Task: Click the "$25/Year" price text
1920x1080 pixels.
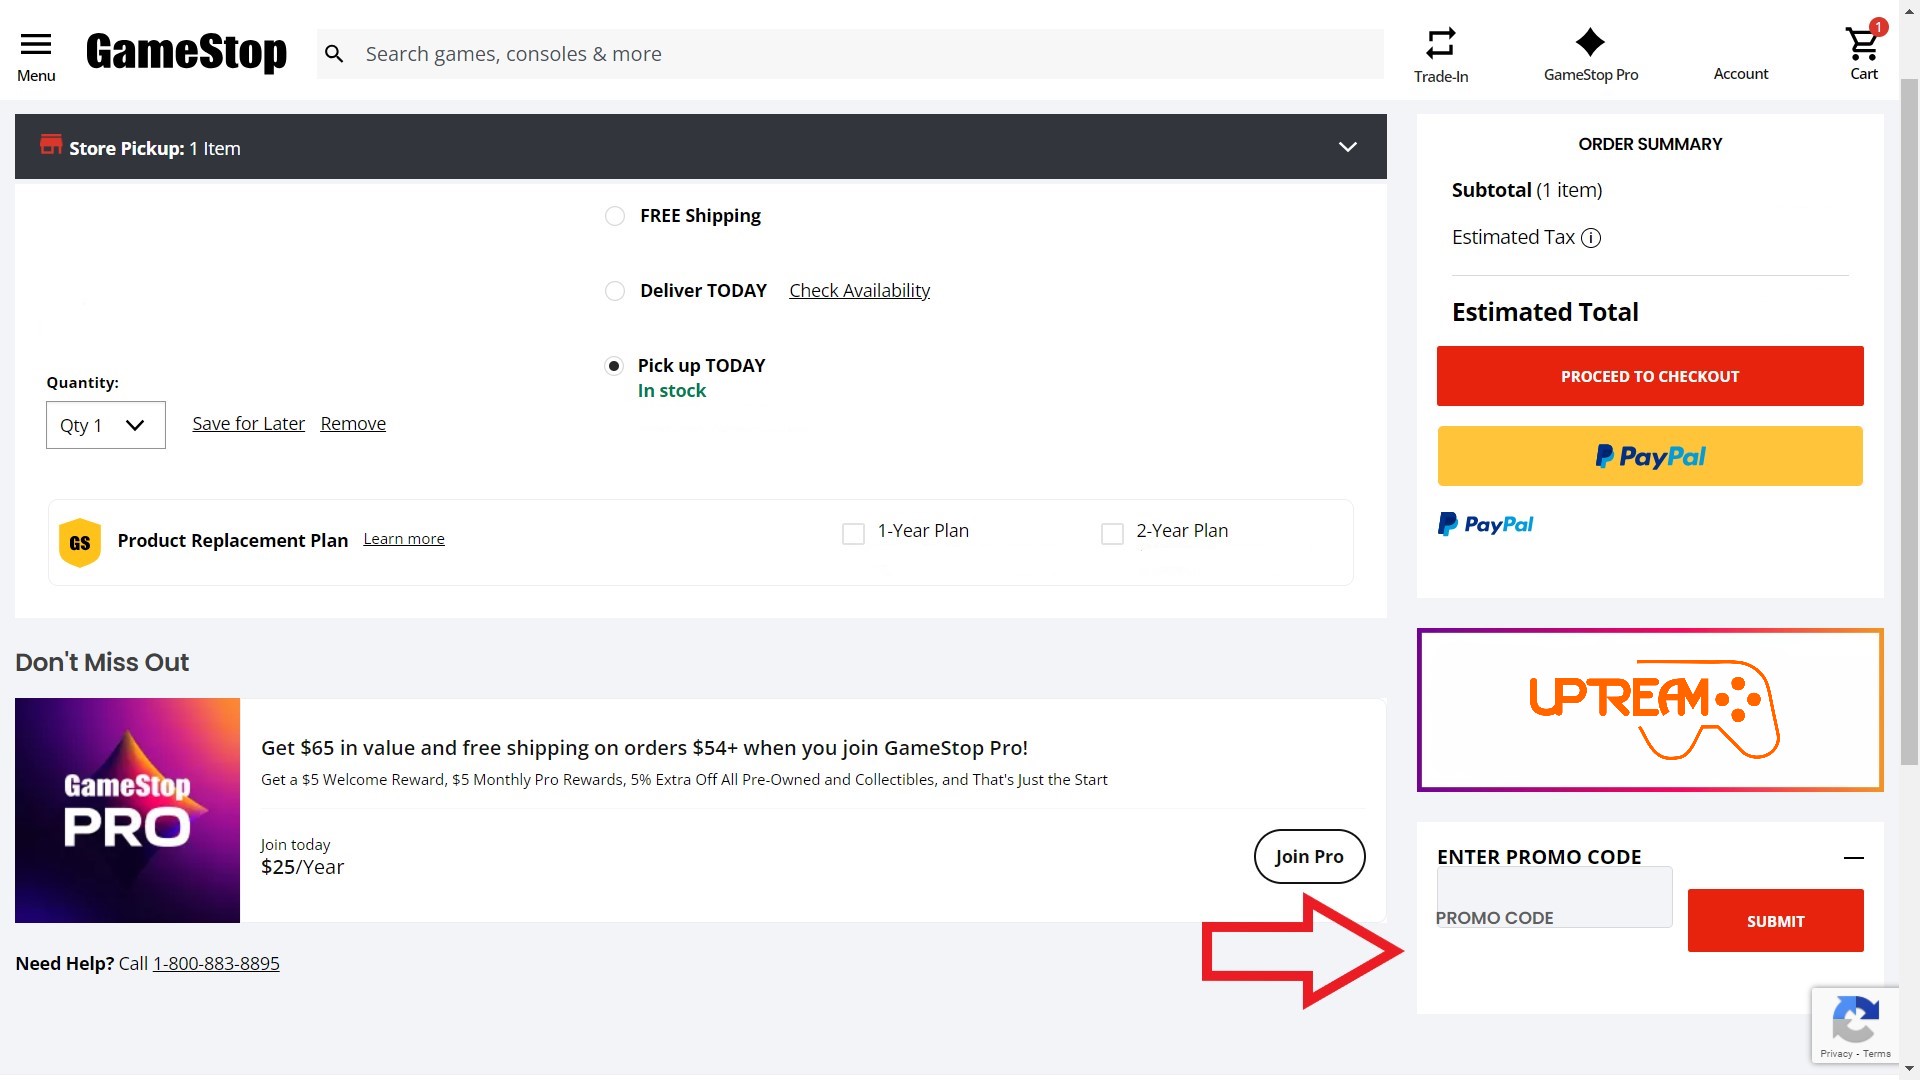Action: tap(302, 867)
